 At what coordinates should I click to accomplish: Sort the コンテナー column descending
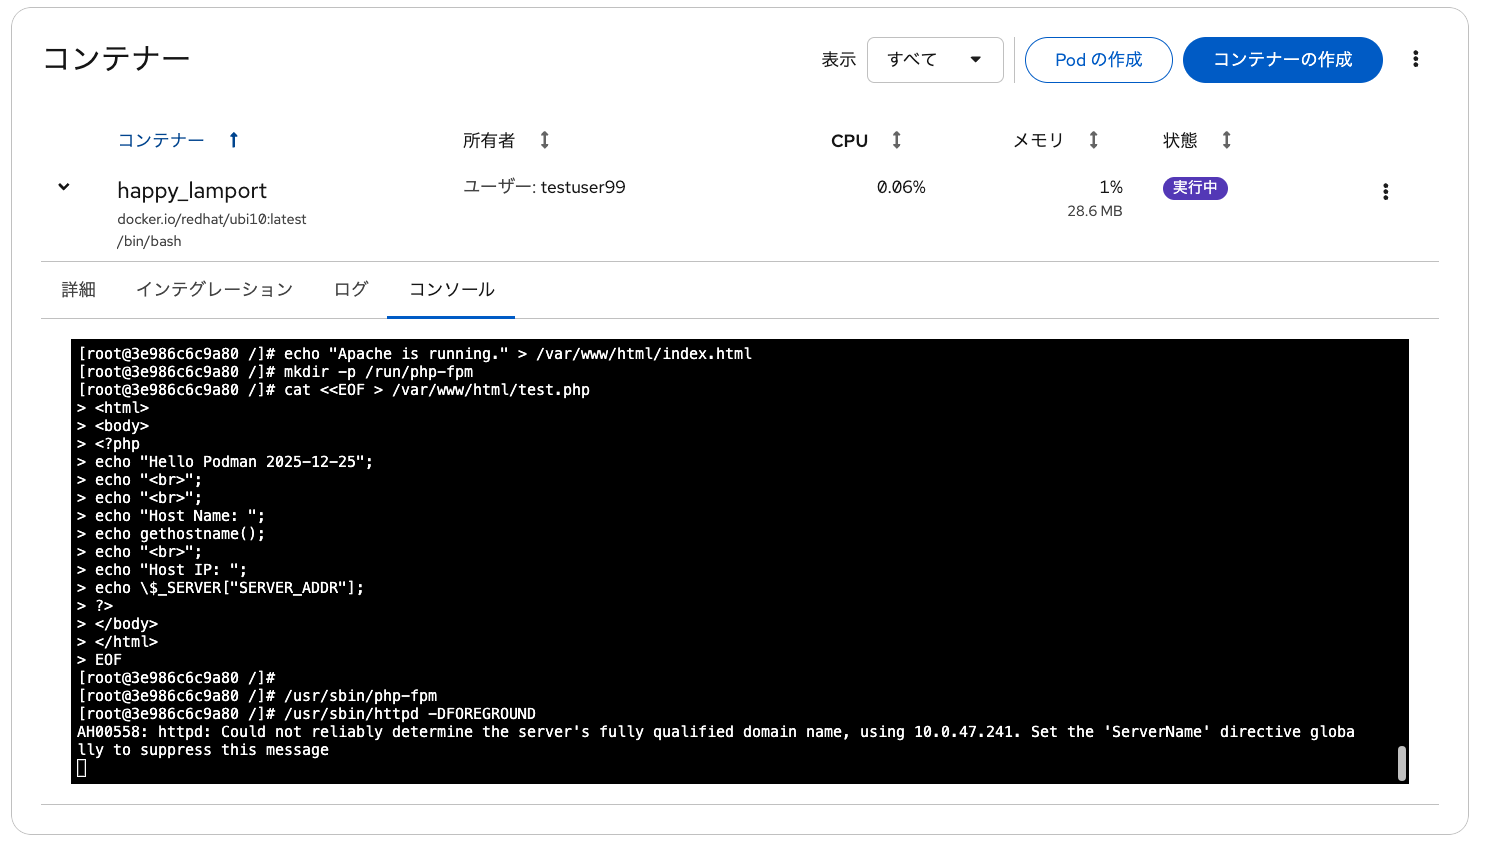tap(232, 140)
